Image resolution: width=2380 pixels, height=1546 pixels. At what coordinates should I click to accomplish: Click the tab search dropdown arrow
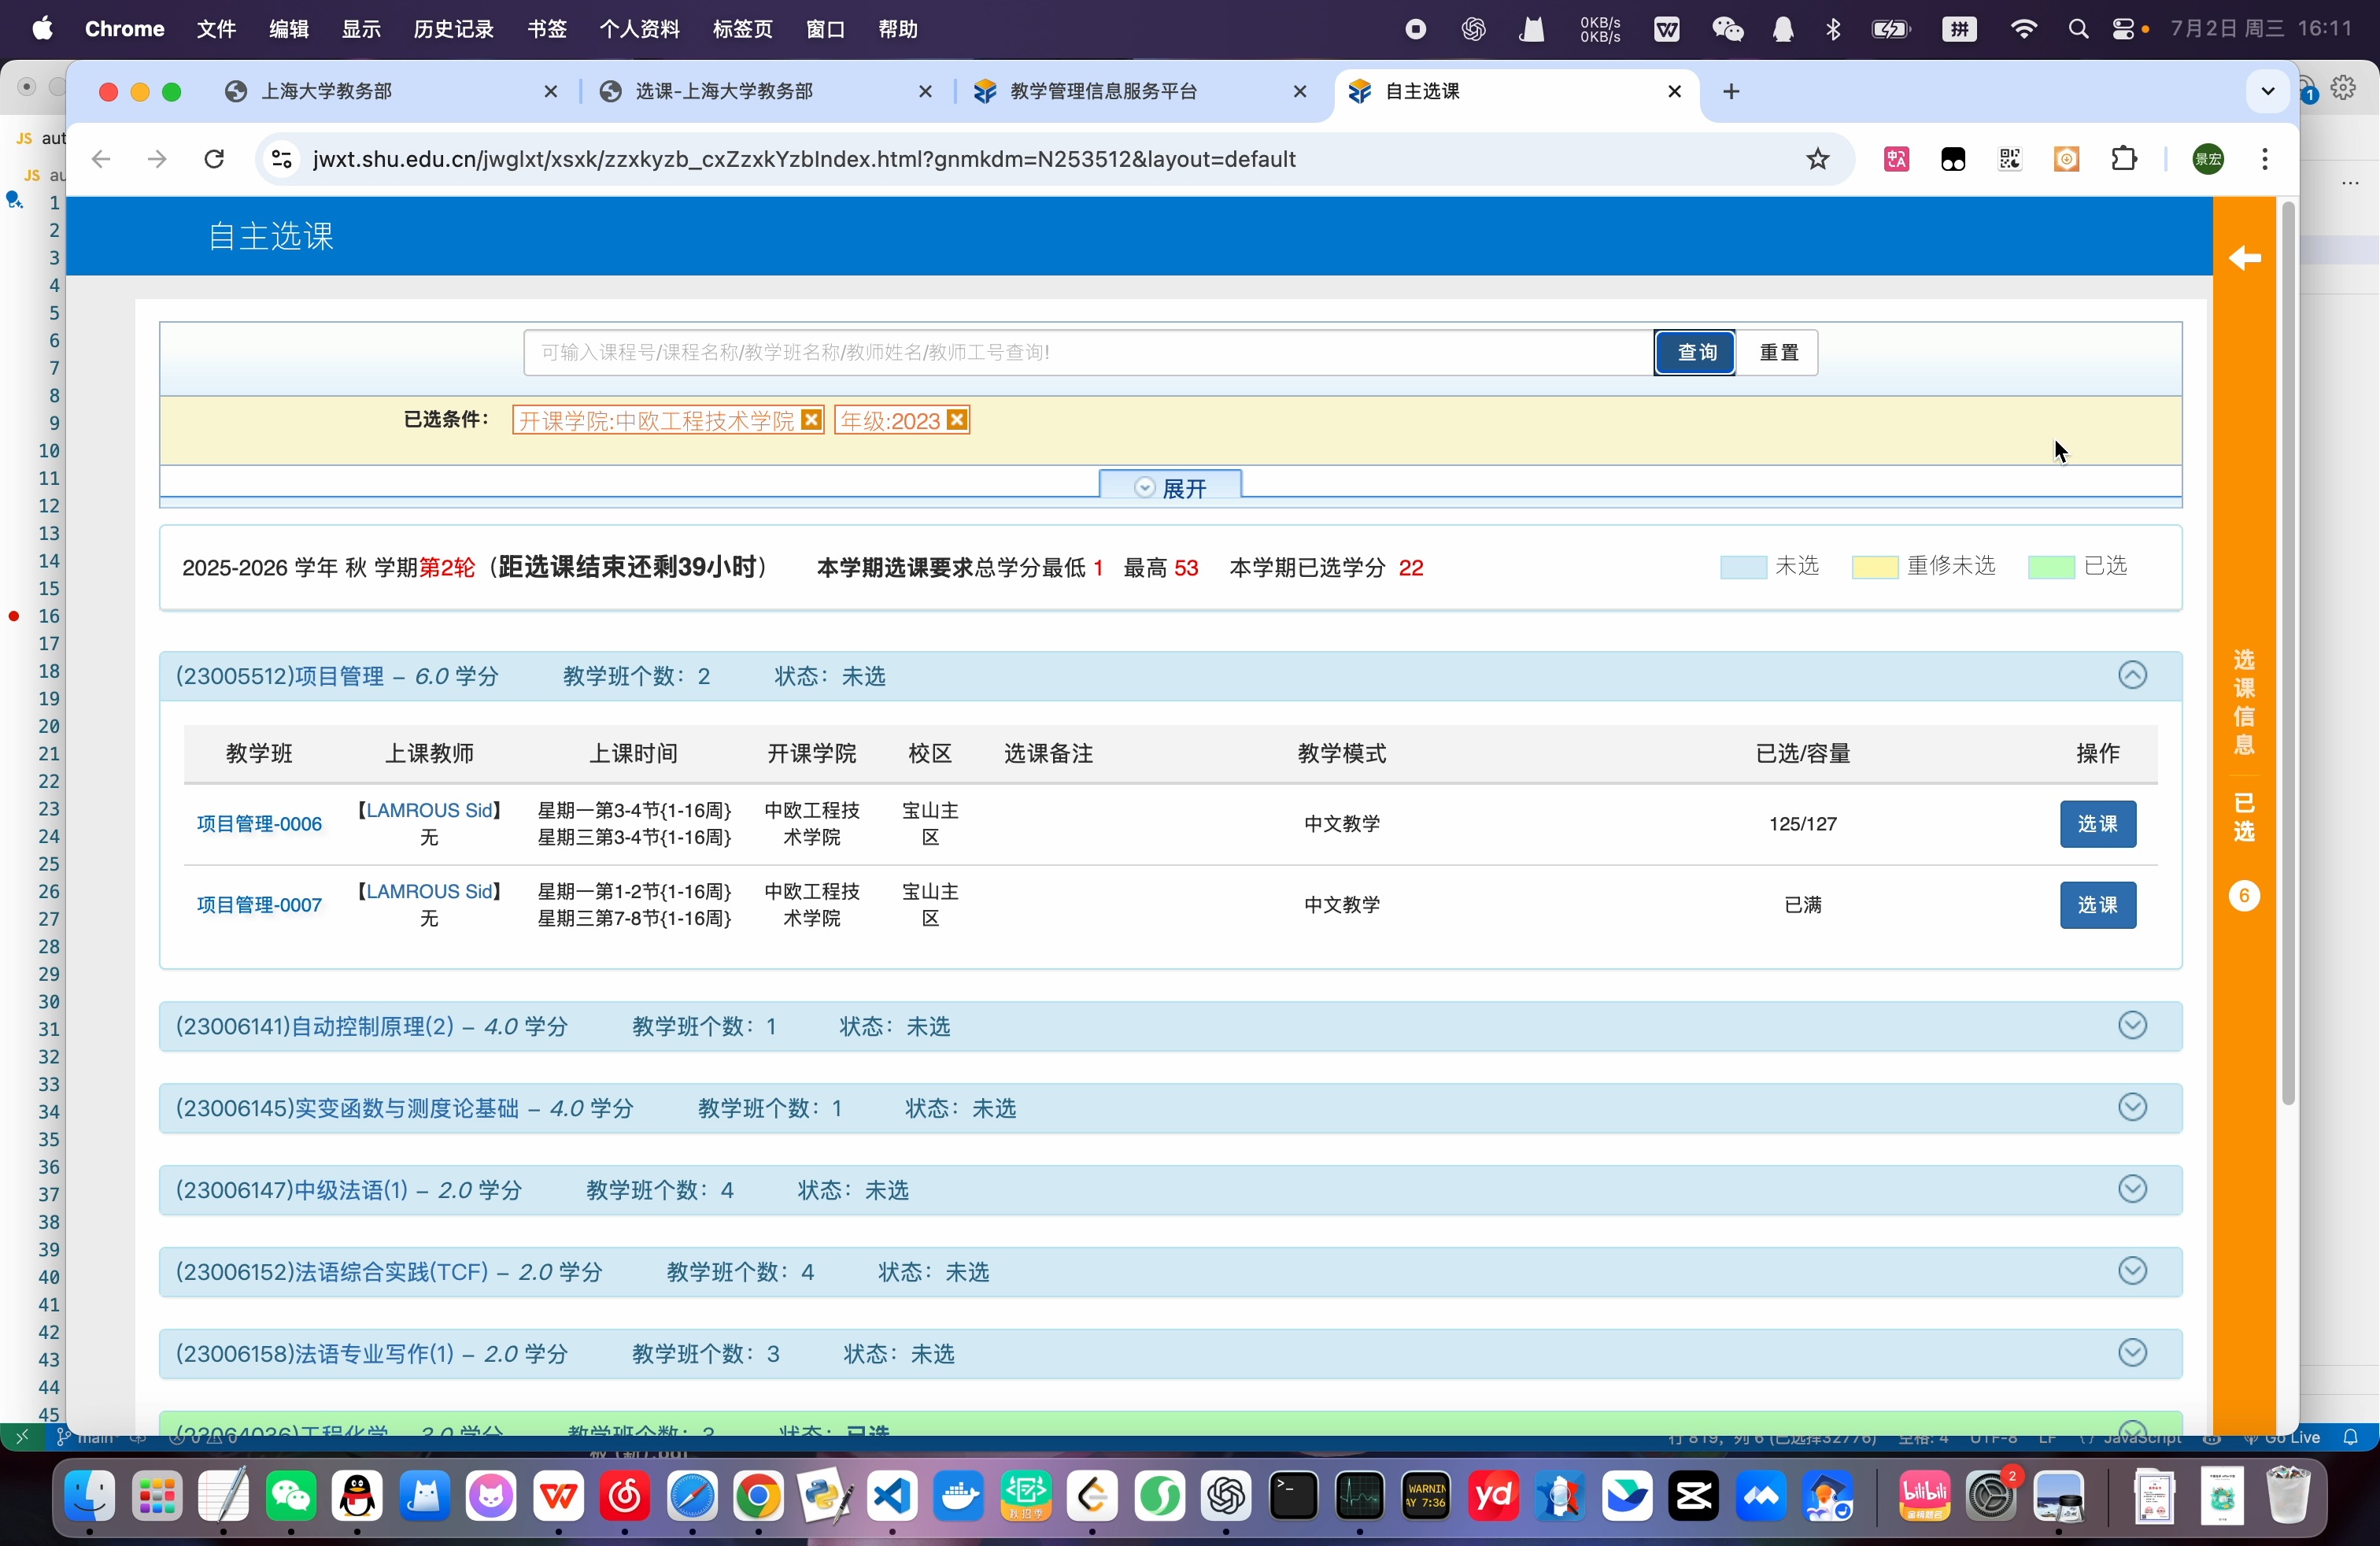(x=2267, y=91)
